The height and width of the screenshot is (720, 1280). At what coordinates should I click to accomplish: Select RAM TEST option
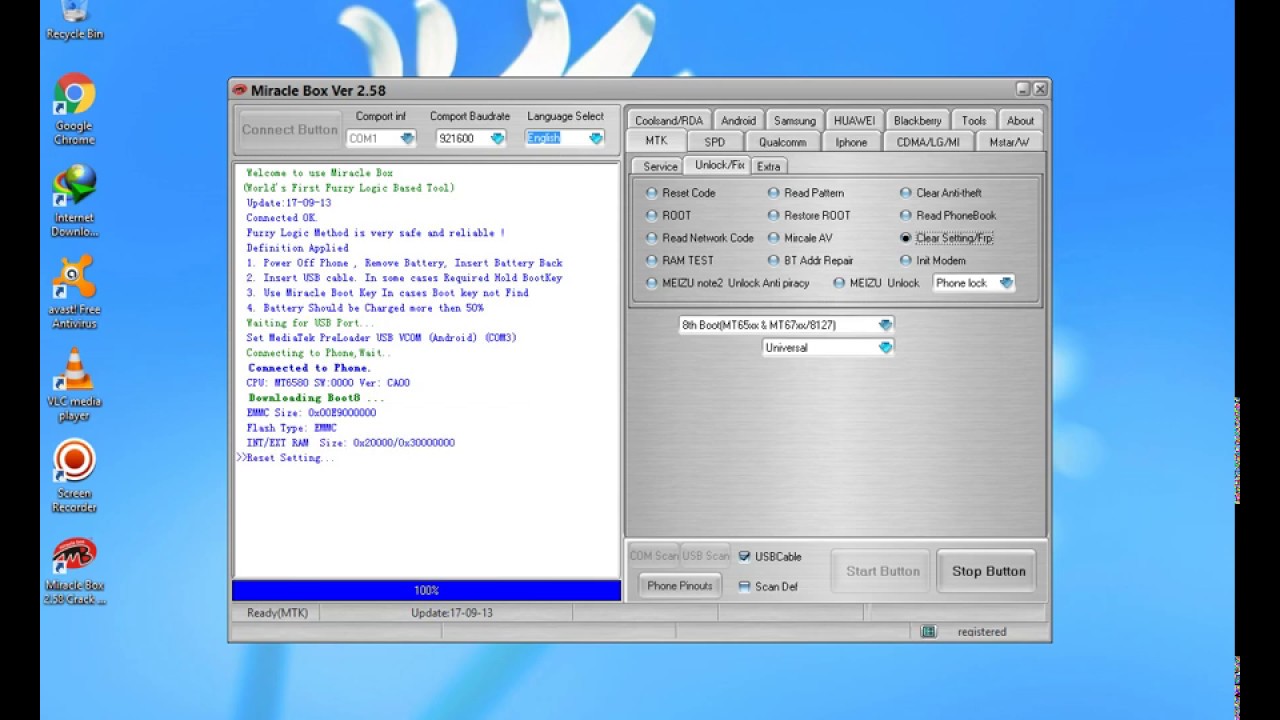point(680,260)
